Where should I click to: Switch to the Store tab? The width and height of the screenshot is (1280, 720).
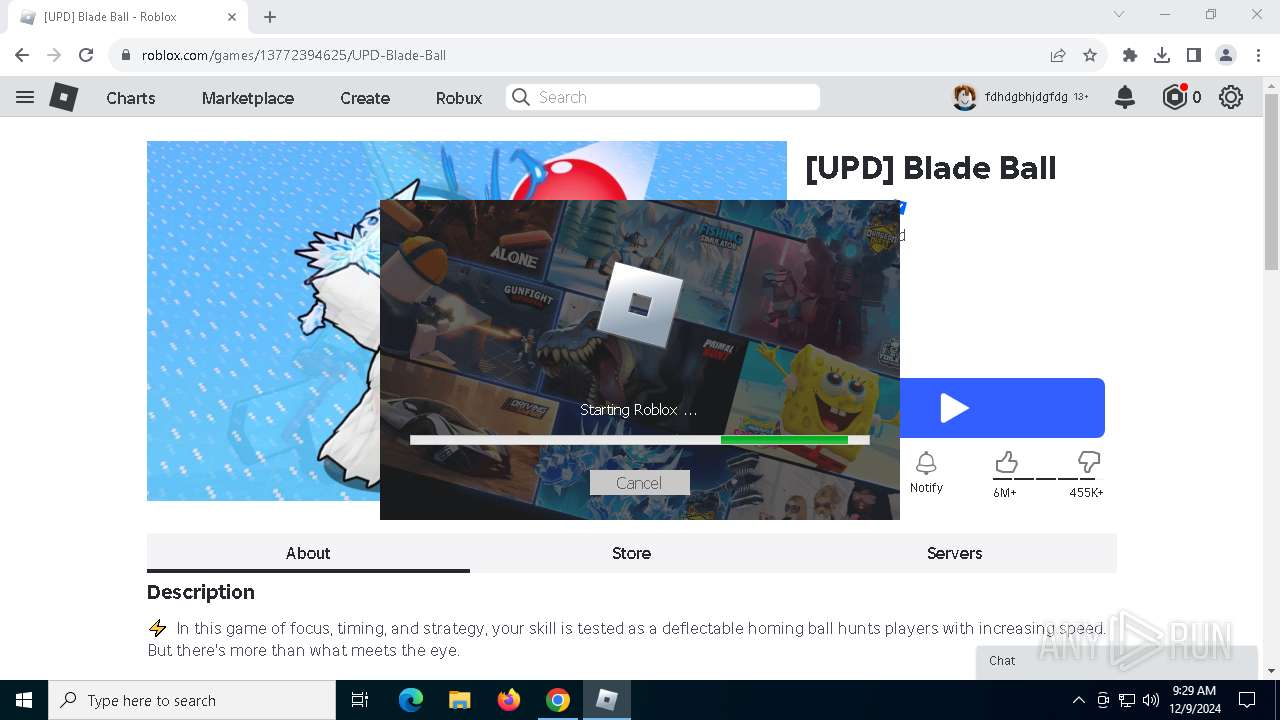tap(631, 553)
